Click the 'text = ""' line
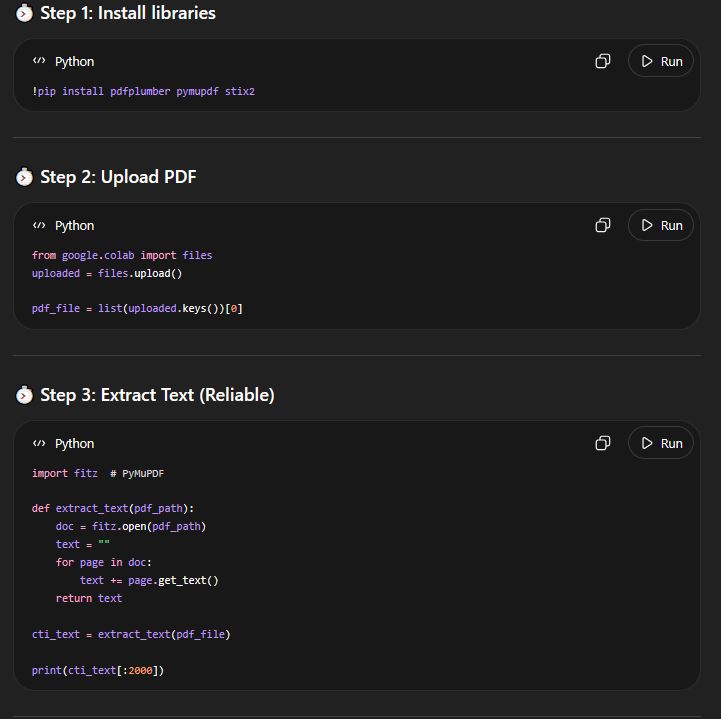This screenshot has height=719, width=721. (x=83, y=544)
